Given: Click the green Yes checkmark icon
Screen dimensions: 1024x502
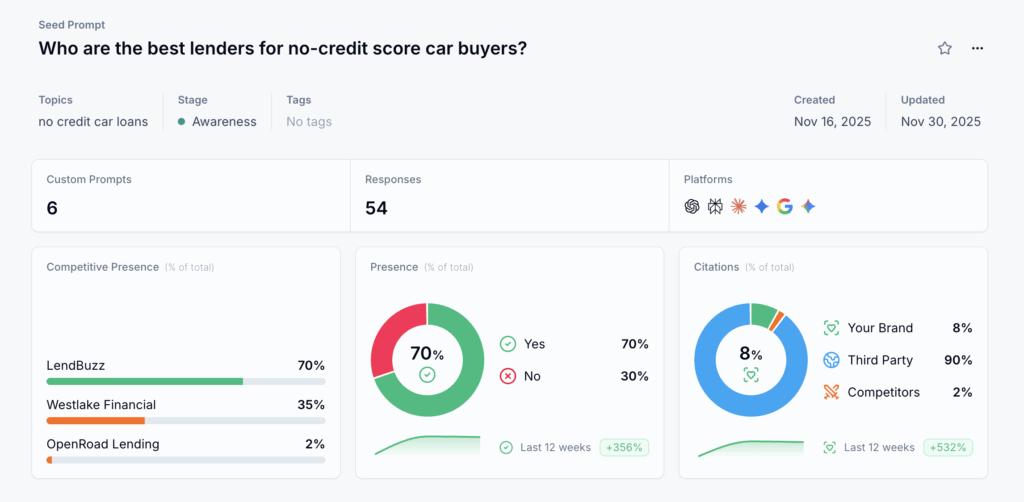Looking at the screenshot, I should tap(508, 344).
